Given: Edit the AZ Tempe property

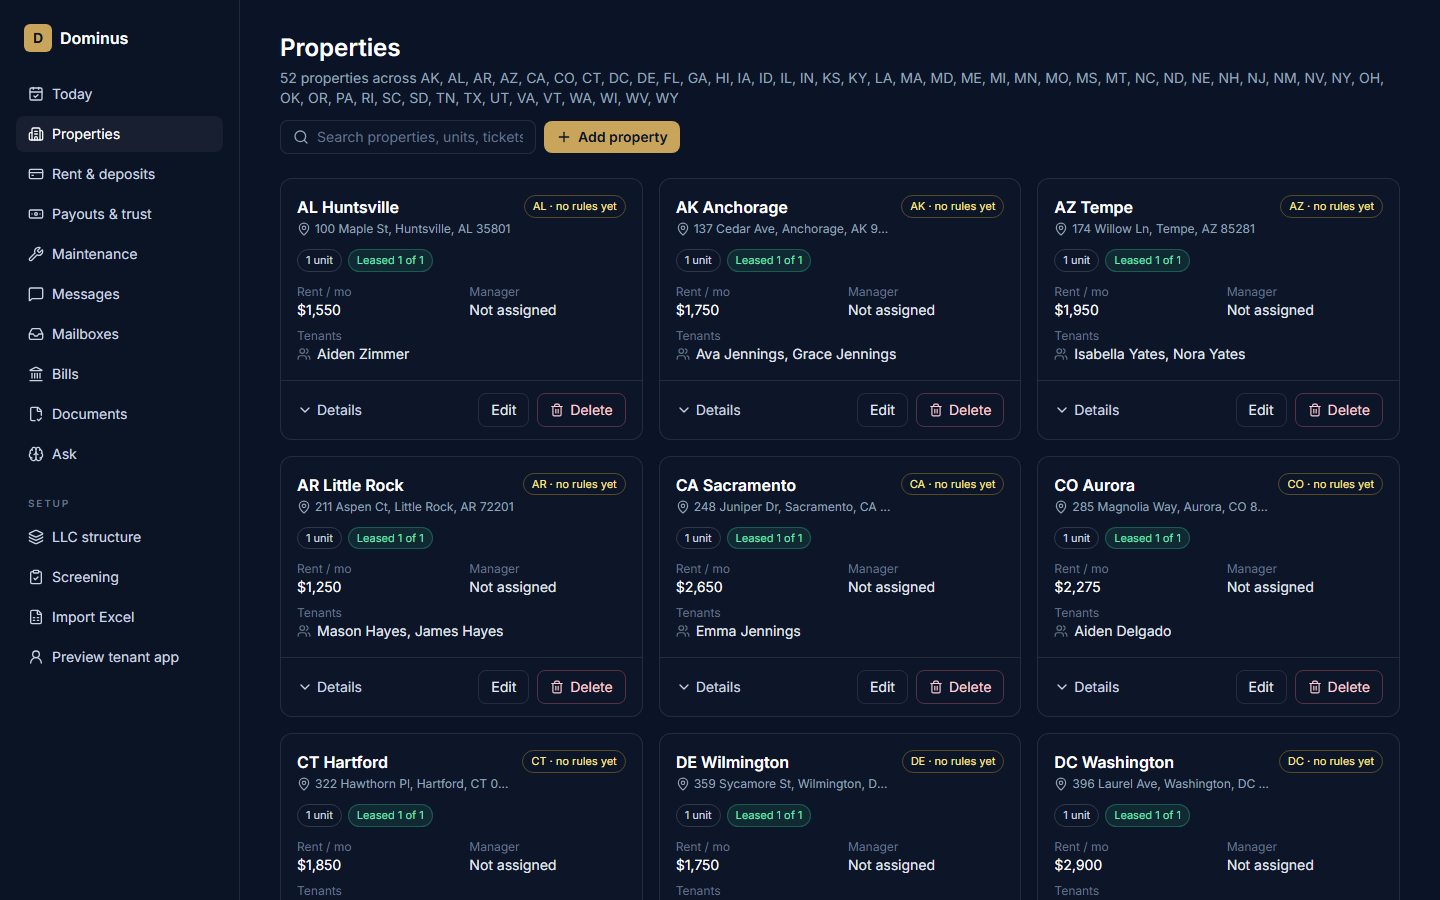Looking at the screenshot, I should [x=1261, y=410].
